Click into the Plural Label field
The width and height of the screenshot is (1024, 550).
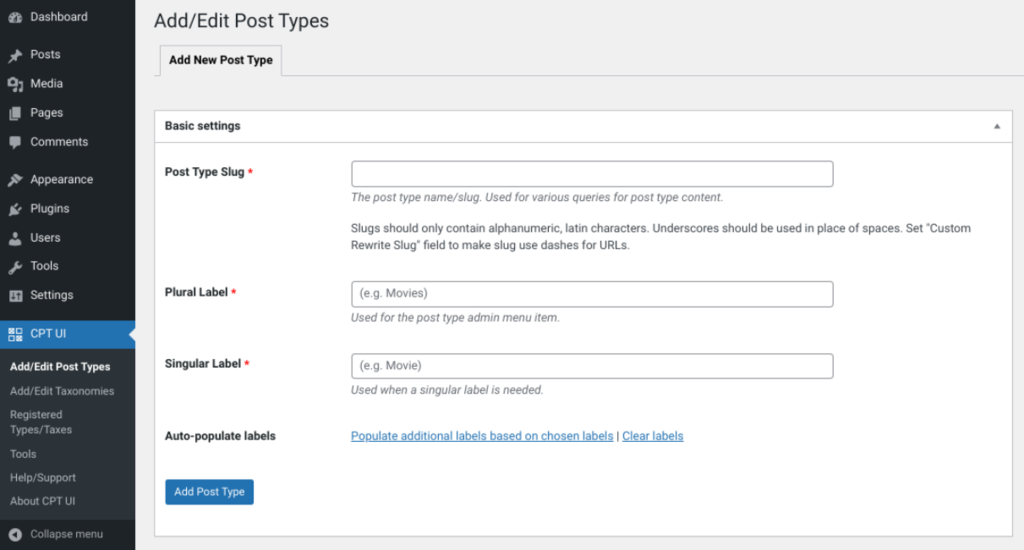(592, 294)
